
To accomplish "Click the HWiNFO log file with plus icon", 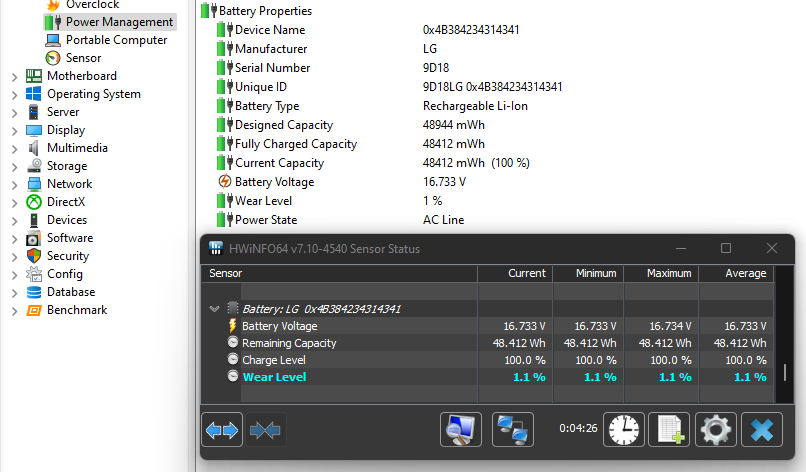I will coord(669,429).
